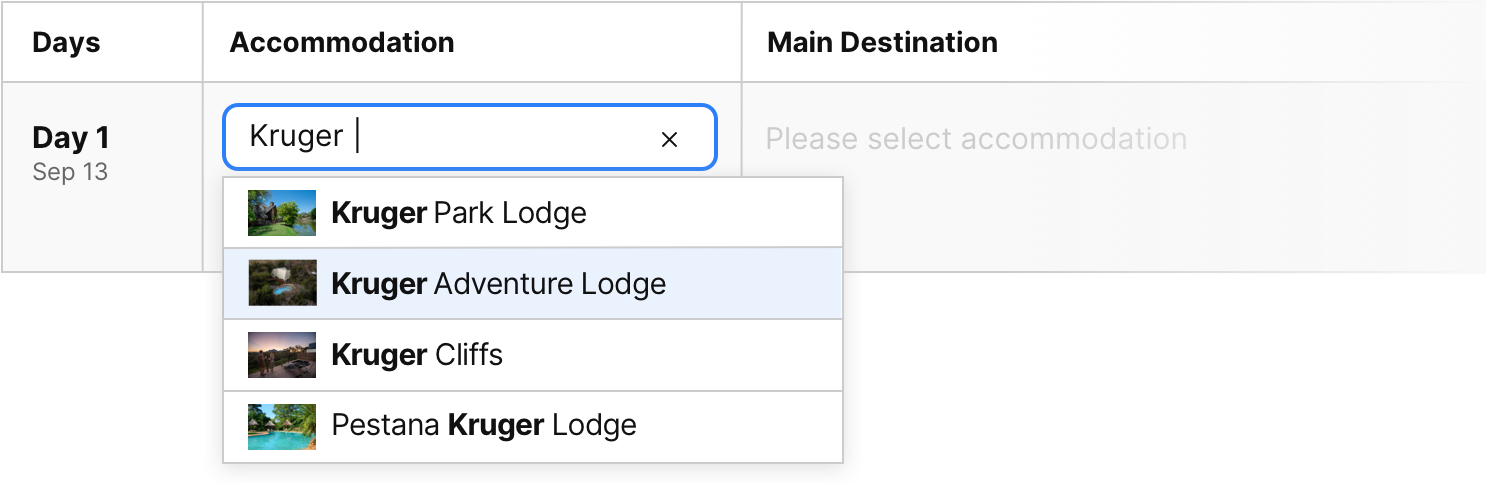
Task: Select the Day 1 row label
Action: 71,138
